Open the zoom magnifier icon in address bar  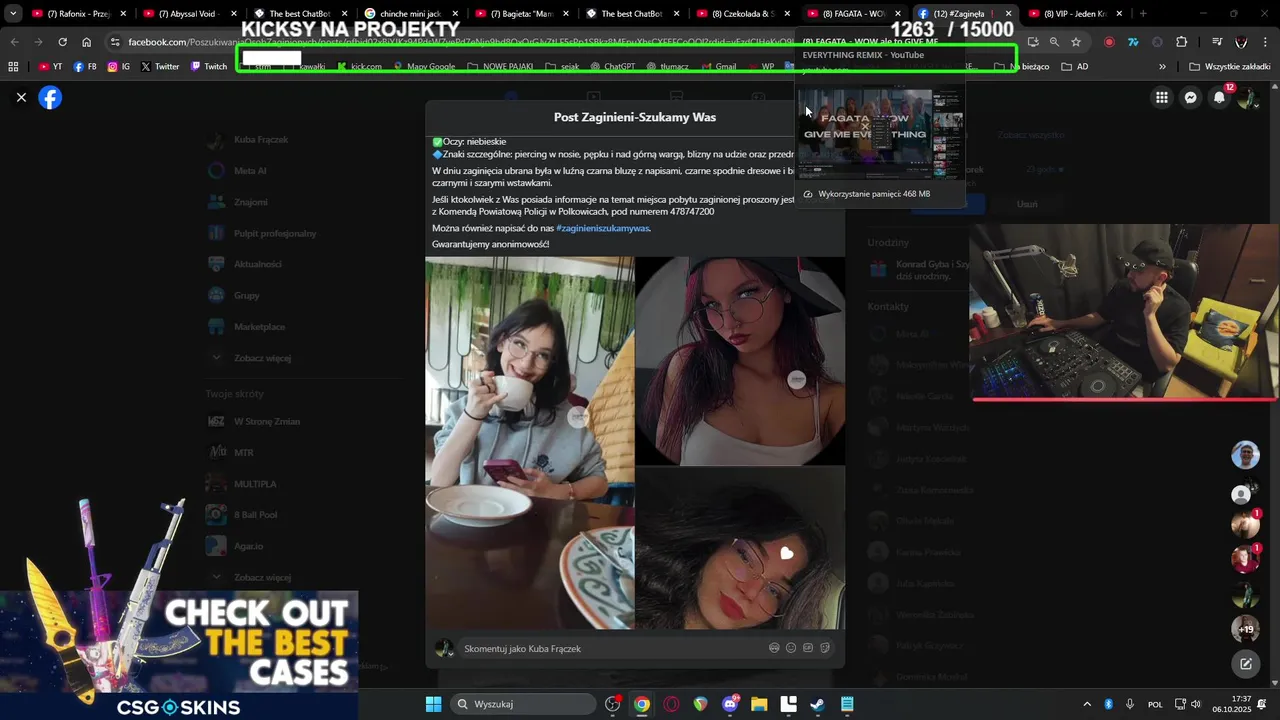tap(1054, 42)
